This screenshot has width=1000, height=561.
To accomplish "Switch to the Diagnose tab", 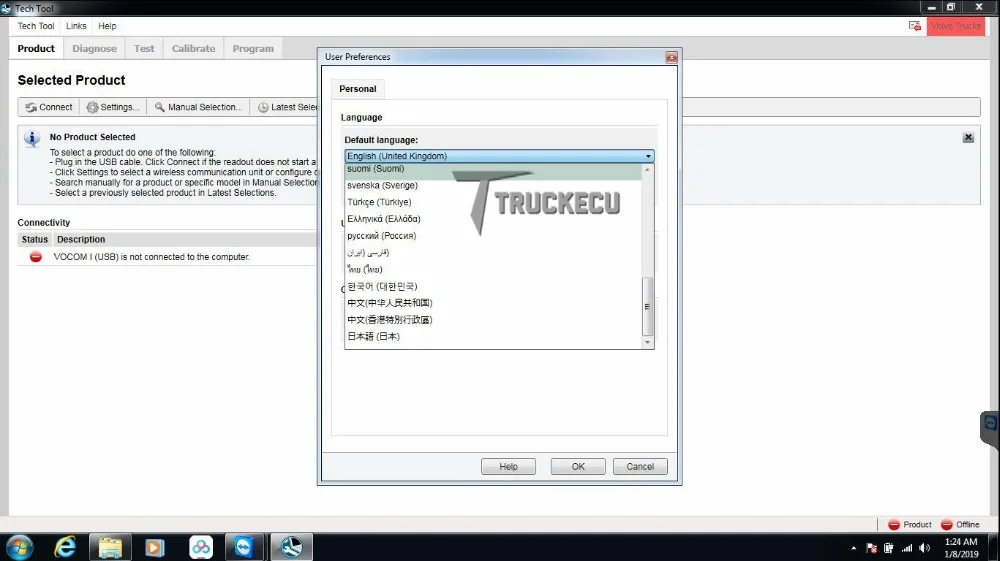I will click(x=94, y=48).
